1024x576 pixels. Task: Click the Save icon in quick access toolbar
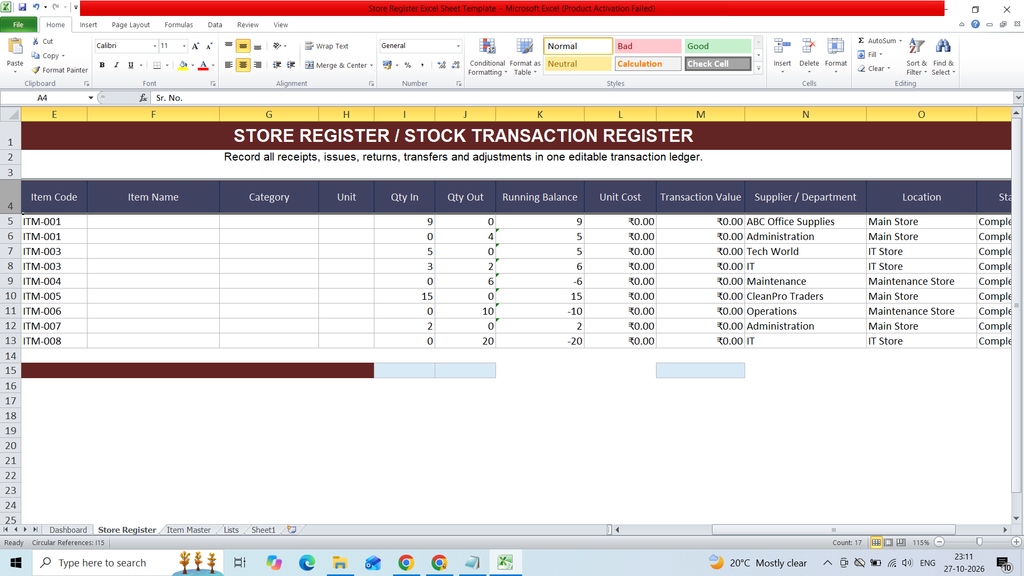(22, 7)
